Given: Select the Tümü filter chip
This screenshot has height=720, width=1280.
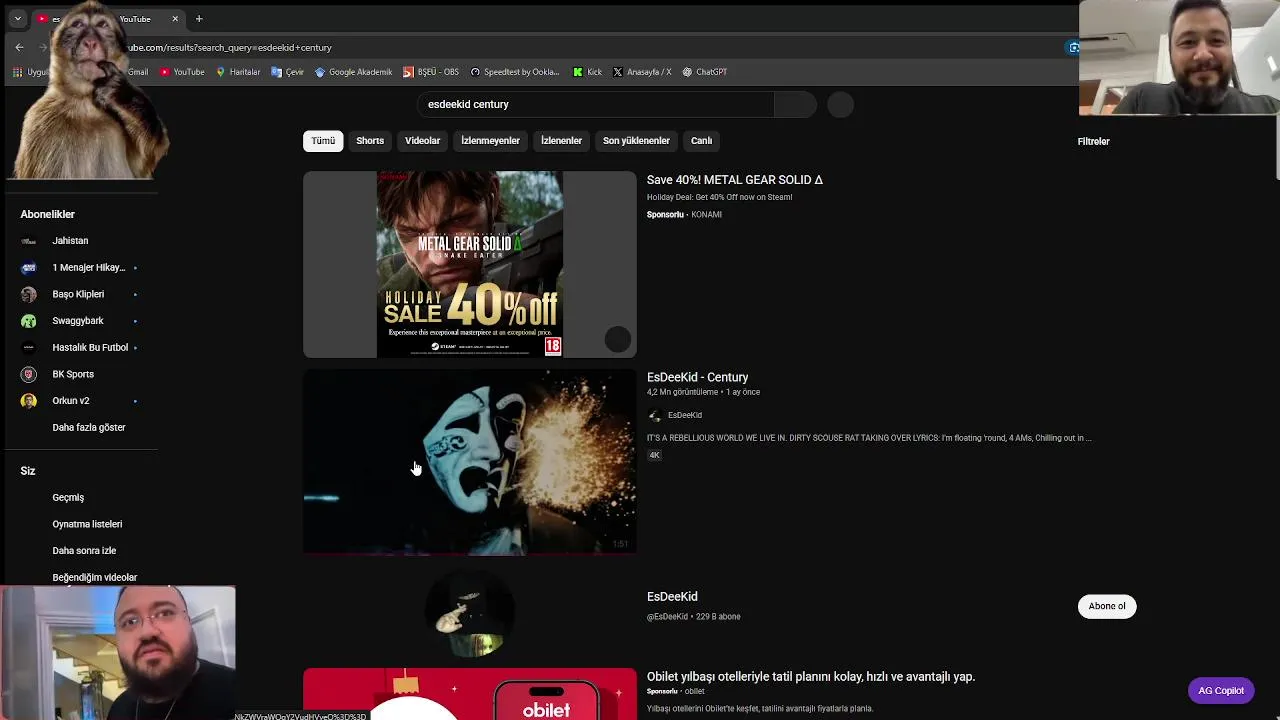Looking at the screenshot, I should coord(323,141).
